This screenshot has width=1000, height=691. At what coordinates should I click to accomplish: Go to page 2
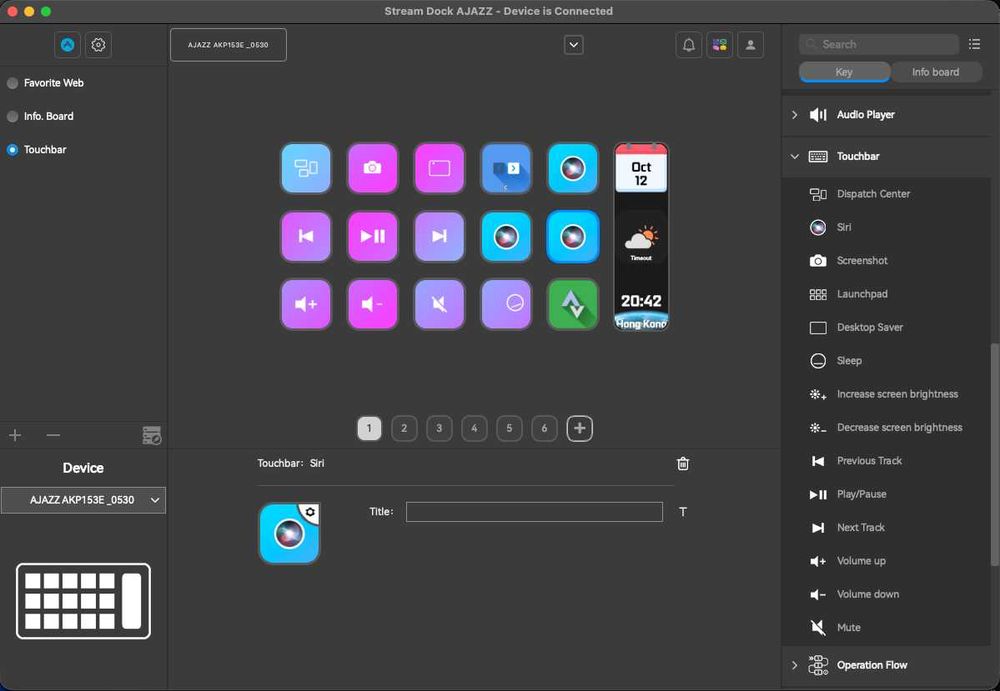coord(404,428)
